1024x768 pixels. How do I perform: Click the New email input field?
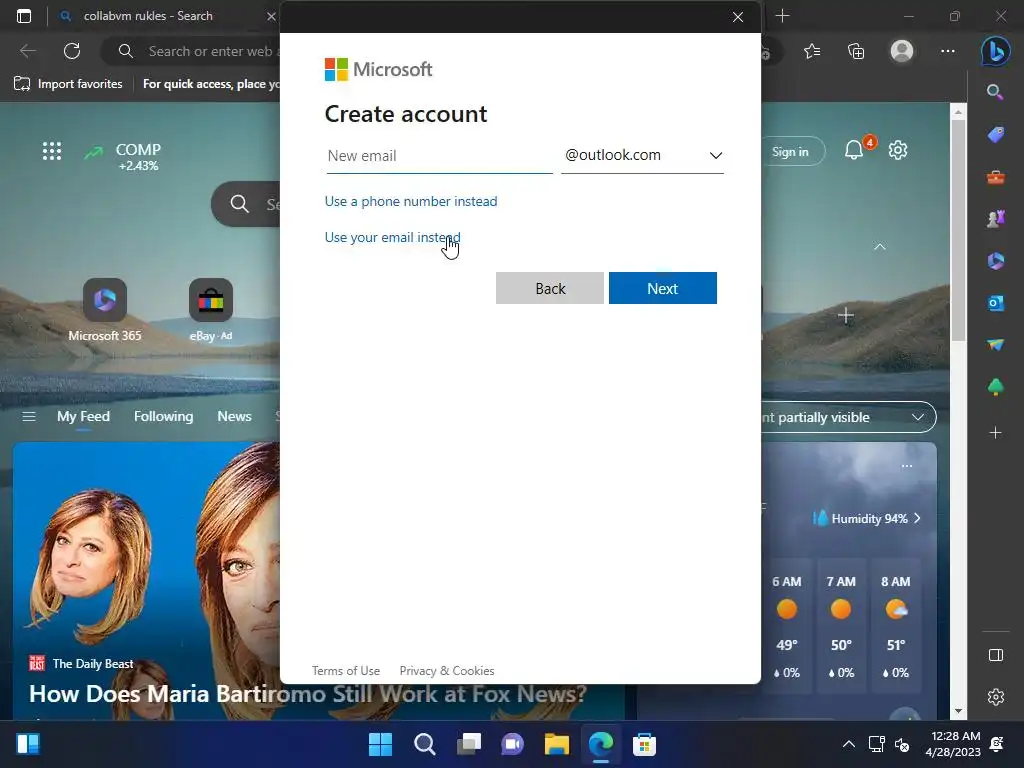[440, 156]
